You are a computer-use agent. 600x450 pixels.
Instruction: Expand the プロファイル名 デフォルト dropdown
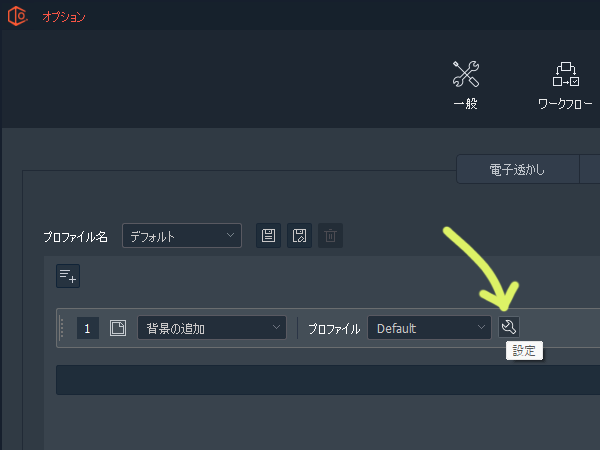pos(182,236)
